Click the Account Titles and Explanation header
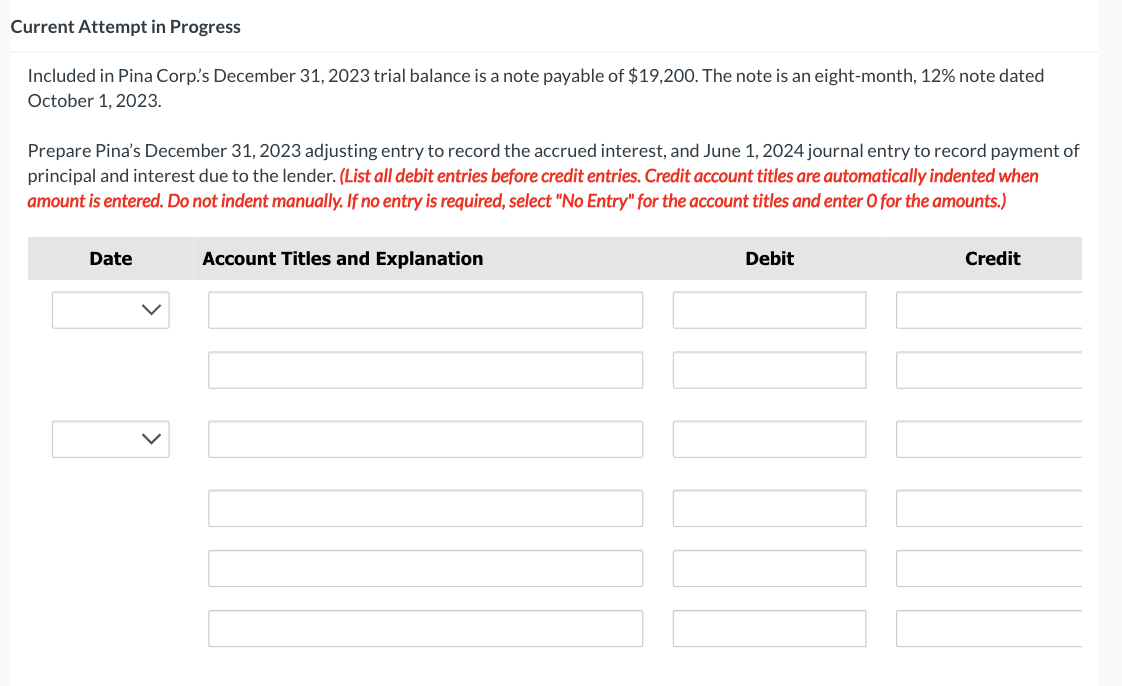This screenshot has height=686, width=1122. pos(342,258)
